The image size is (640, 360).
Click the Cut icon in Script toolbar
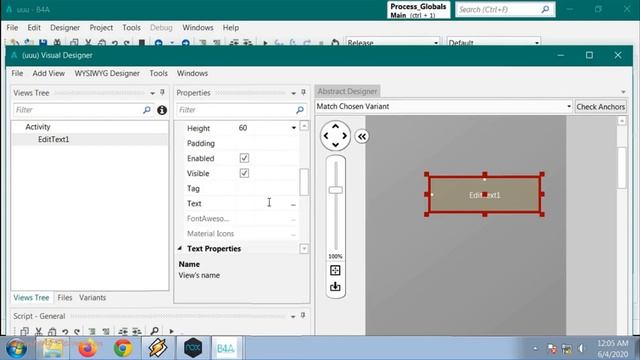click(39, 331)
